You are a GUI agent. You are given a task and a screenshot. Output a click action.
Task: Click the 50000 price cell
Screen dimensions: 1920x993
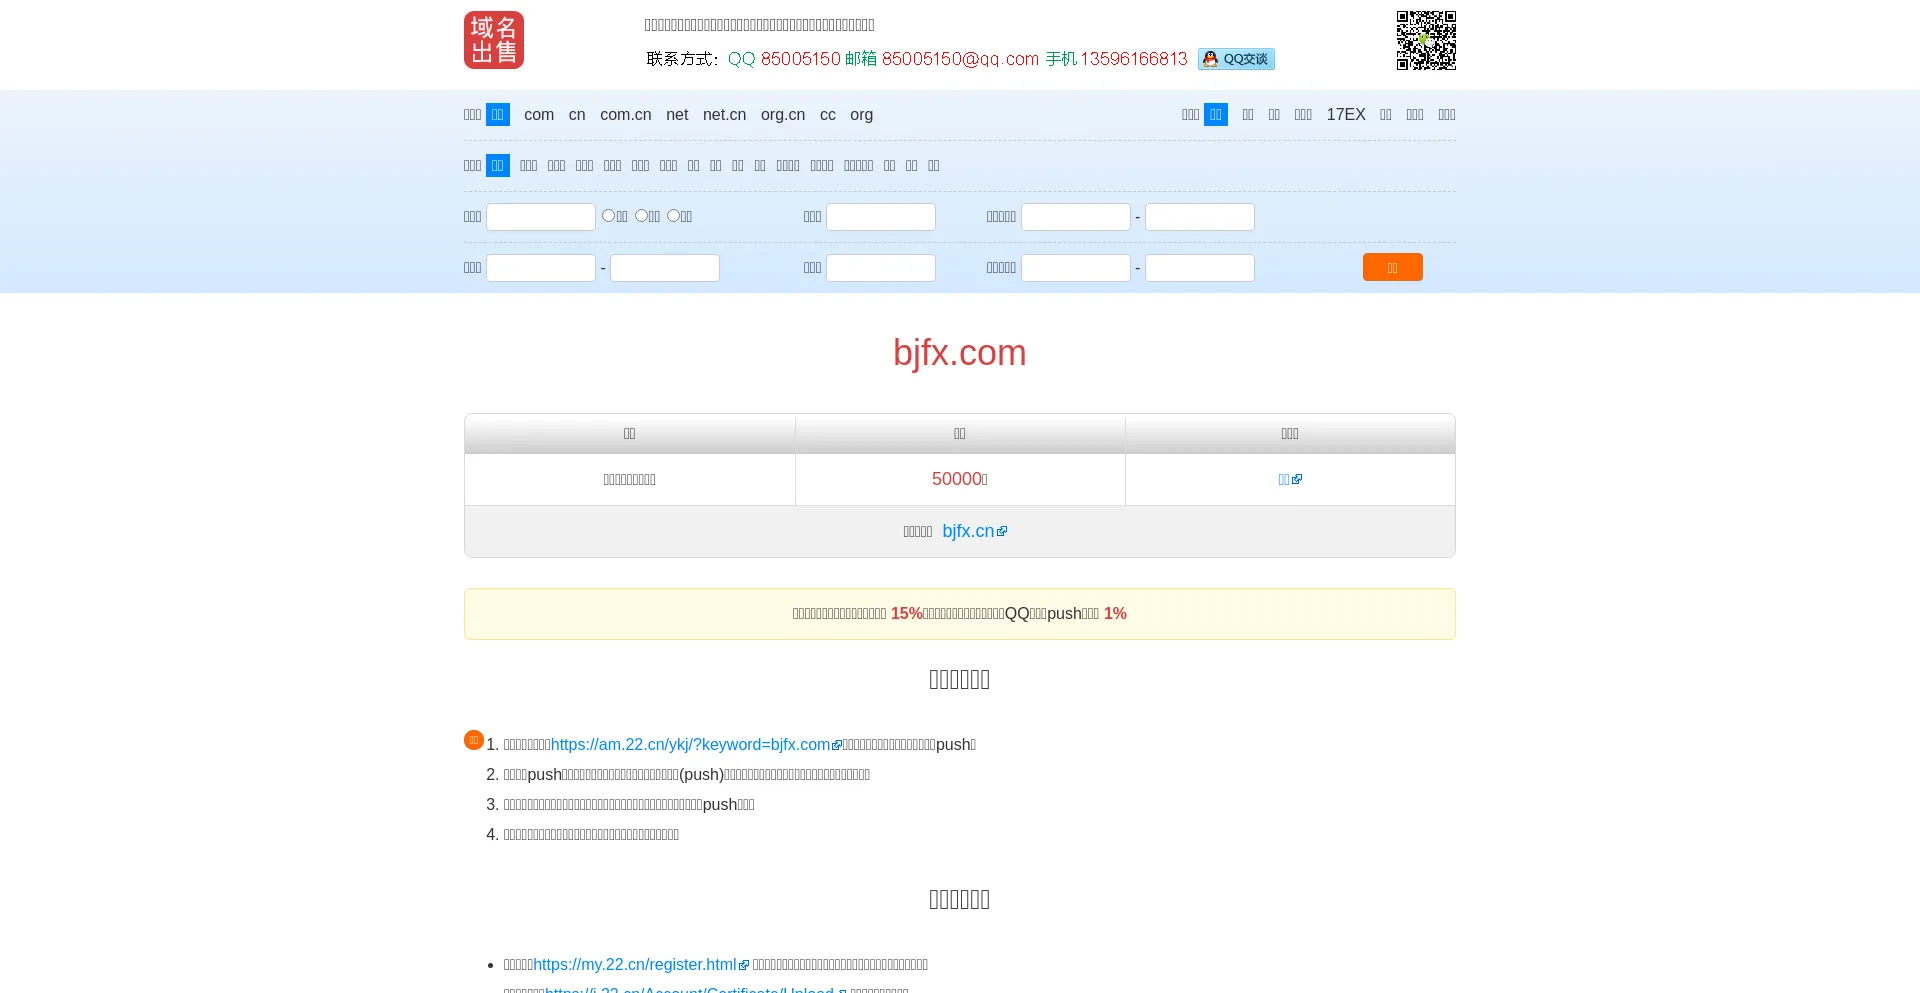(x=960, y=480)
